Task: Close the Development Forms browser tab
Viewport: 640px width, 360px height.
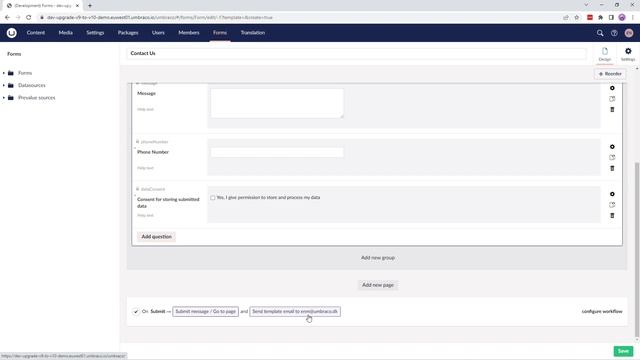Action: [x=77, y=6]
